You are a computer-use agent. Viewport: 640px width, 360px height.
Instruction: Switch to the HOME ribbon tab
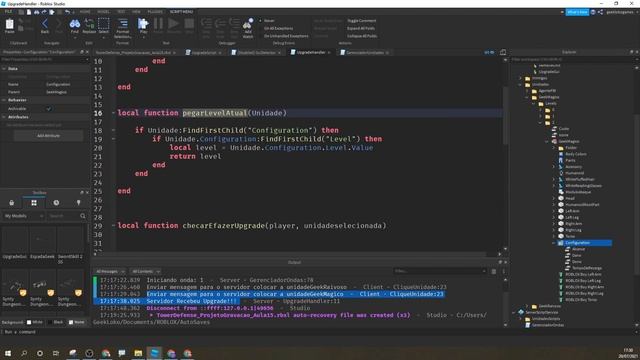tap(85, 12)
